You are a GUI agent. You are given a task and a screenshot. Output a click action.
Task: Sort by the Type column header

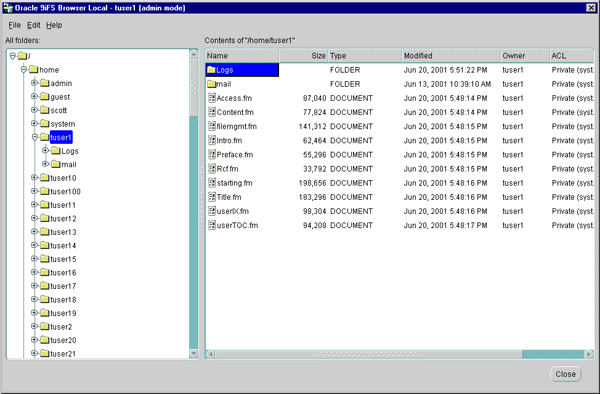365,56
